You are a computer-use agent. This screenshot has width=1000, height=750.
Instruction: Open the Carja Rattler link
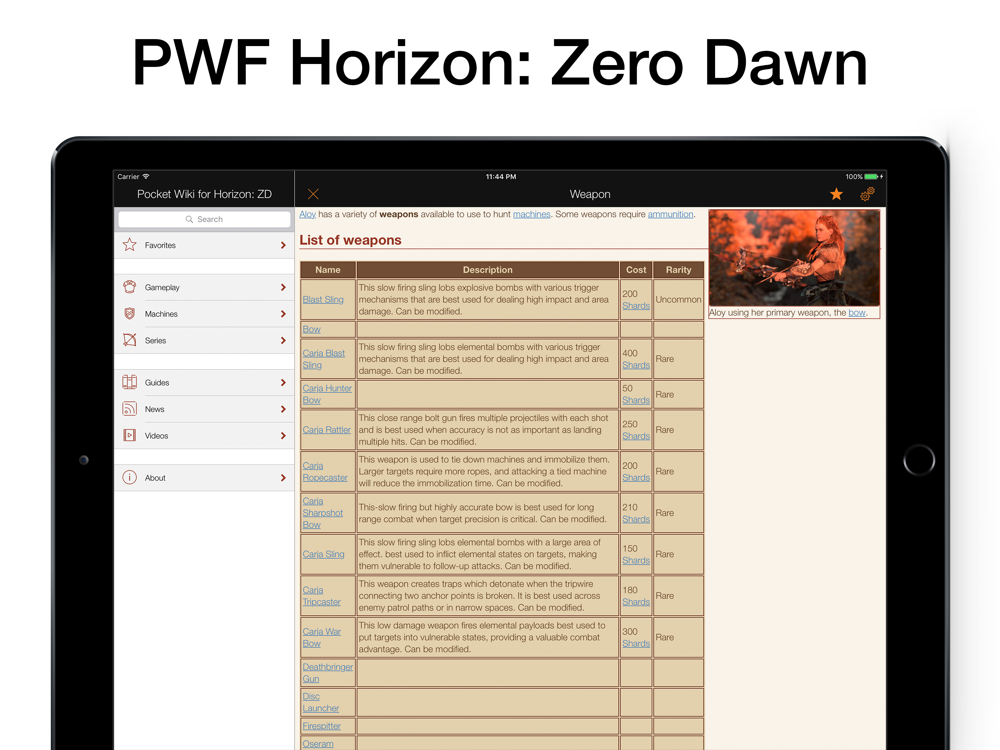click(327, 430)
